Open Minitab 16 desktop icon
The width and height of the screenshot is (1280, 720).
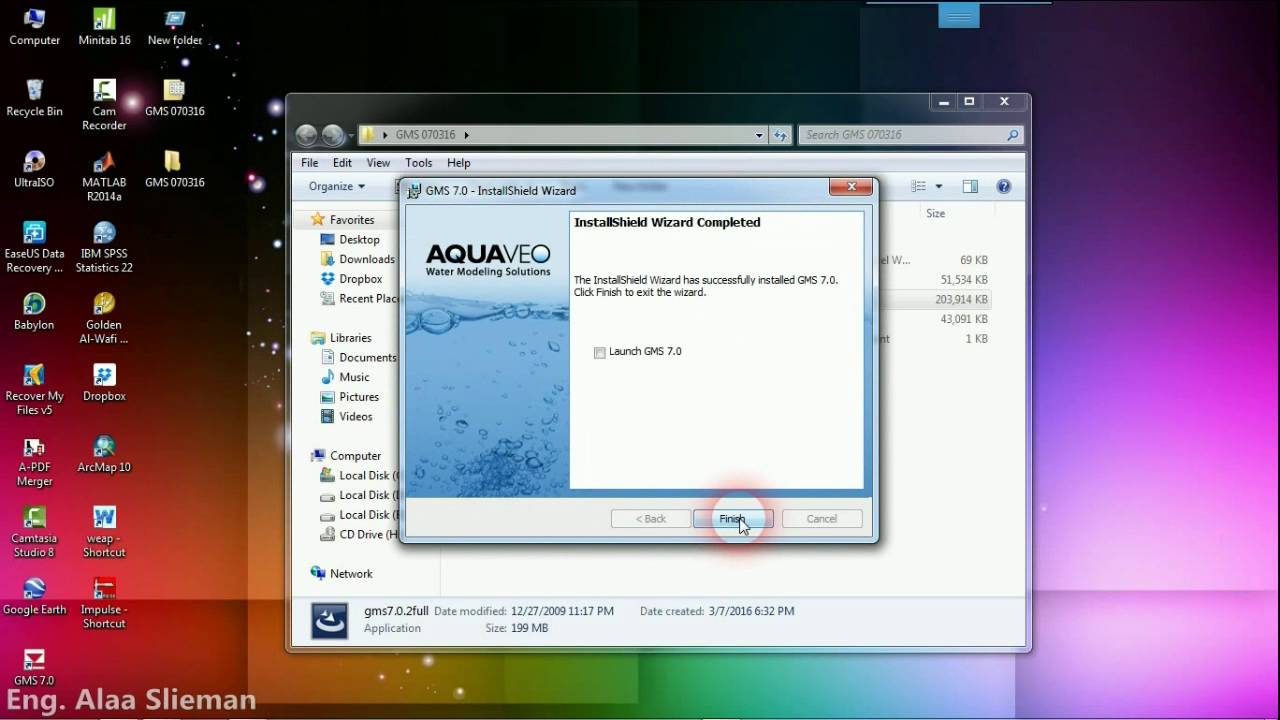(x=104, y=26)
